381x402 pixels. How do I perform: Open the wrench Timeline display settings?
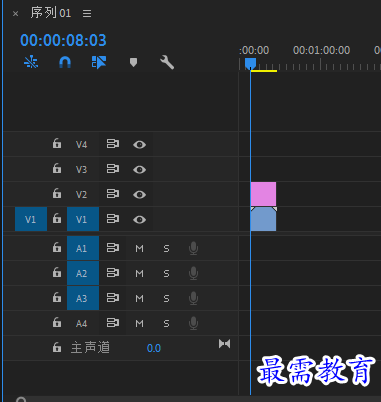click(167, 62)
